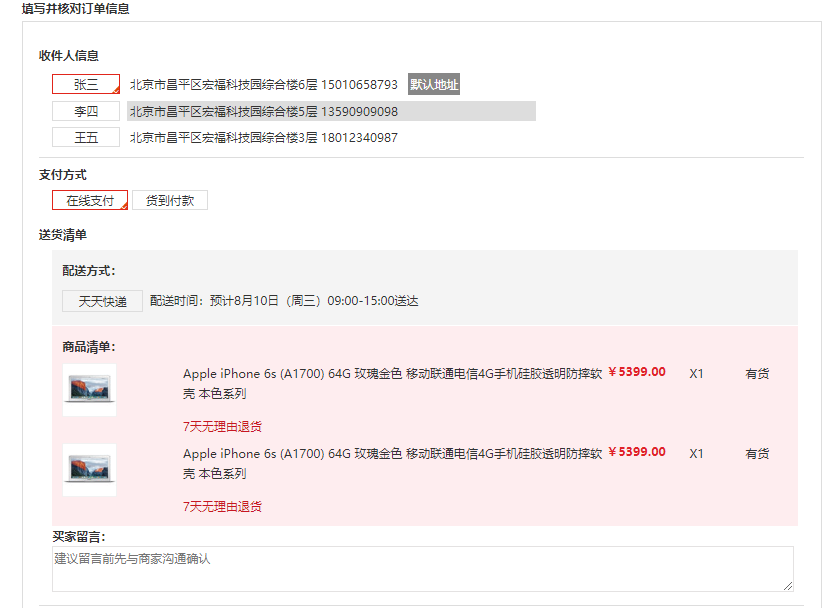Select the 天天快递 delivery option
Viewport: 831px width, 608px height.
102,301
